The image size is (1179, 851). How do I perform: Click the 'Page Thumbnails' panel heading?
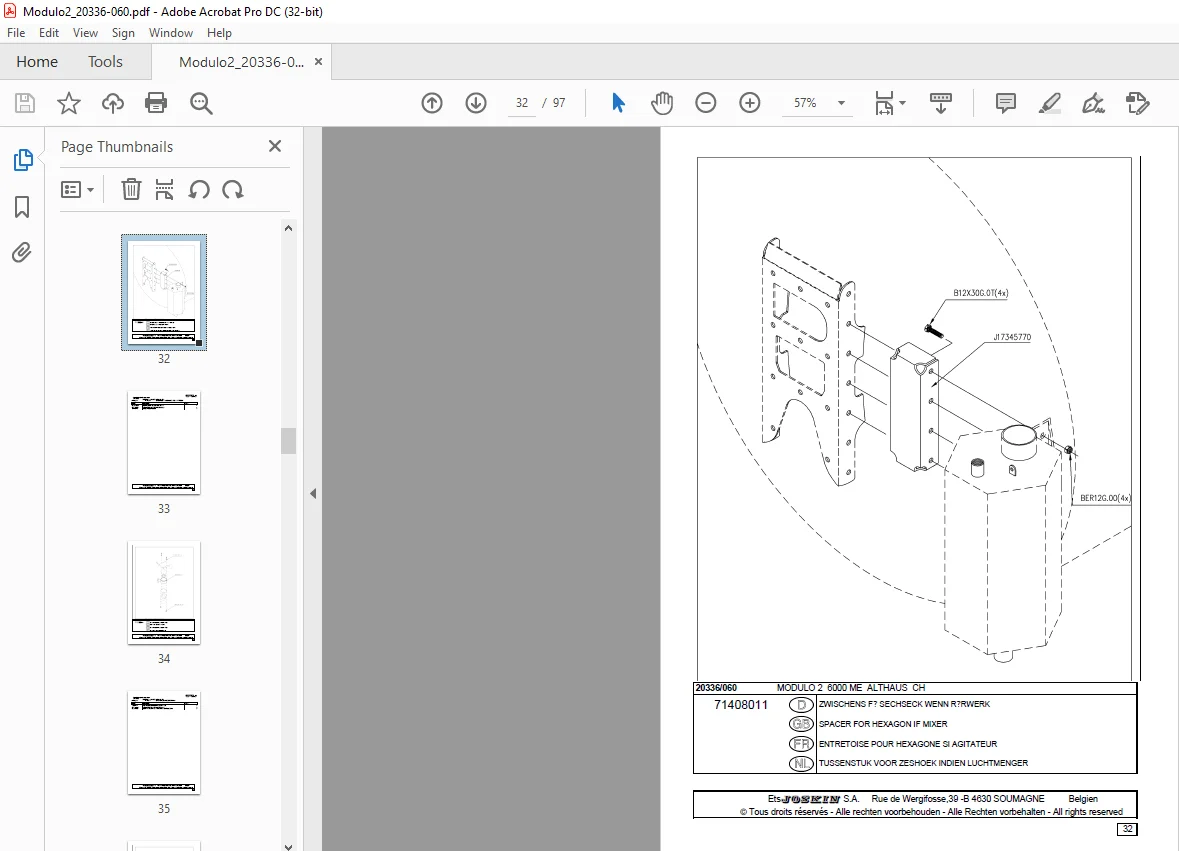[117, 147]
